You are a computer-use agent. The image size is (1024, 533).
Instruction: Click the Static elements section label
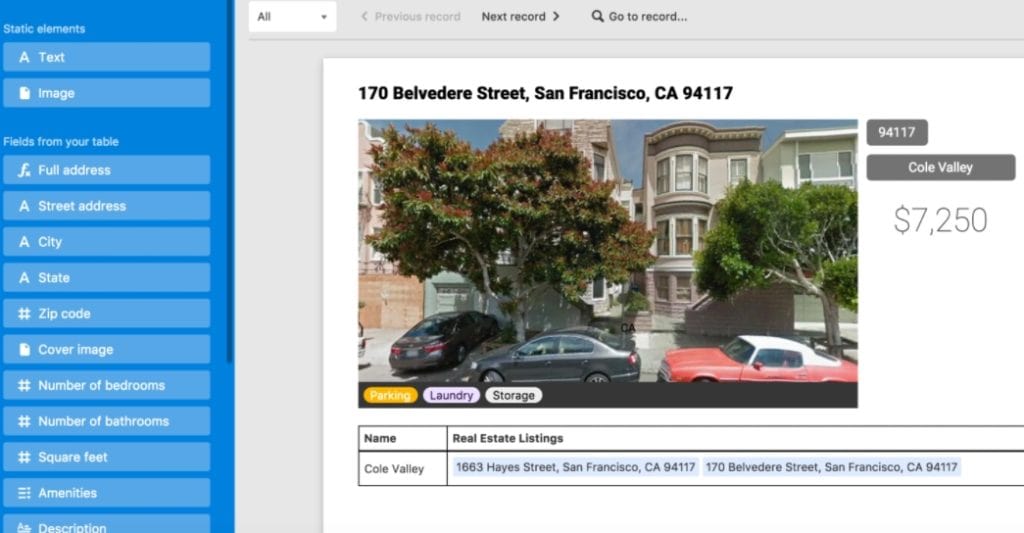tap(44, 29)
